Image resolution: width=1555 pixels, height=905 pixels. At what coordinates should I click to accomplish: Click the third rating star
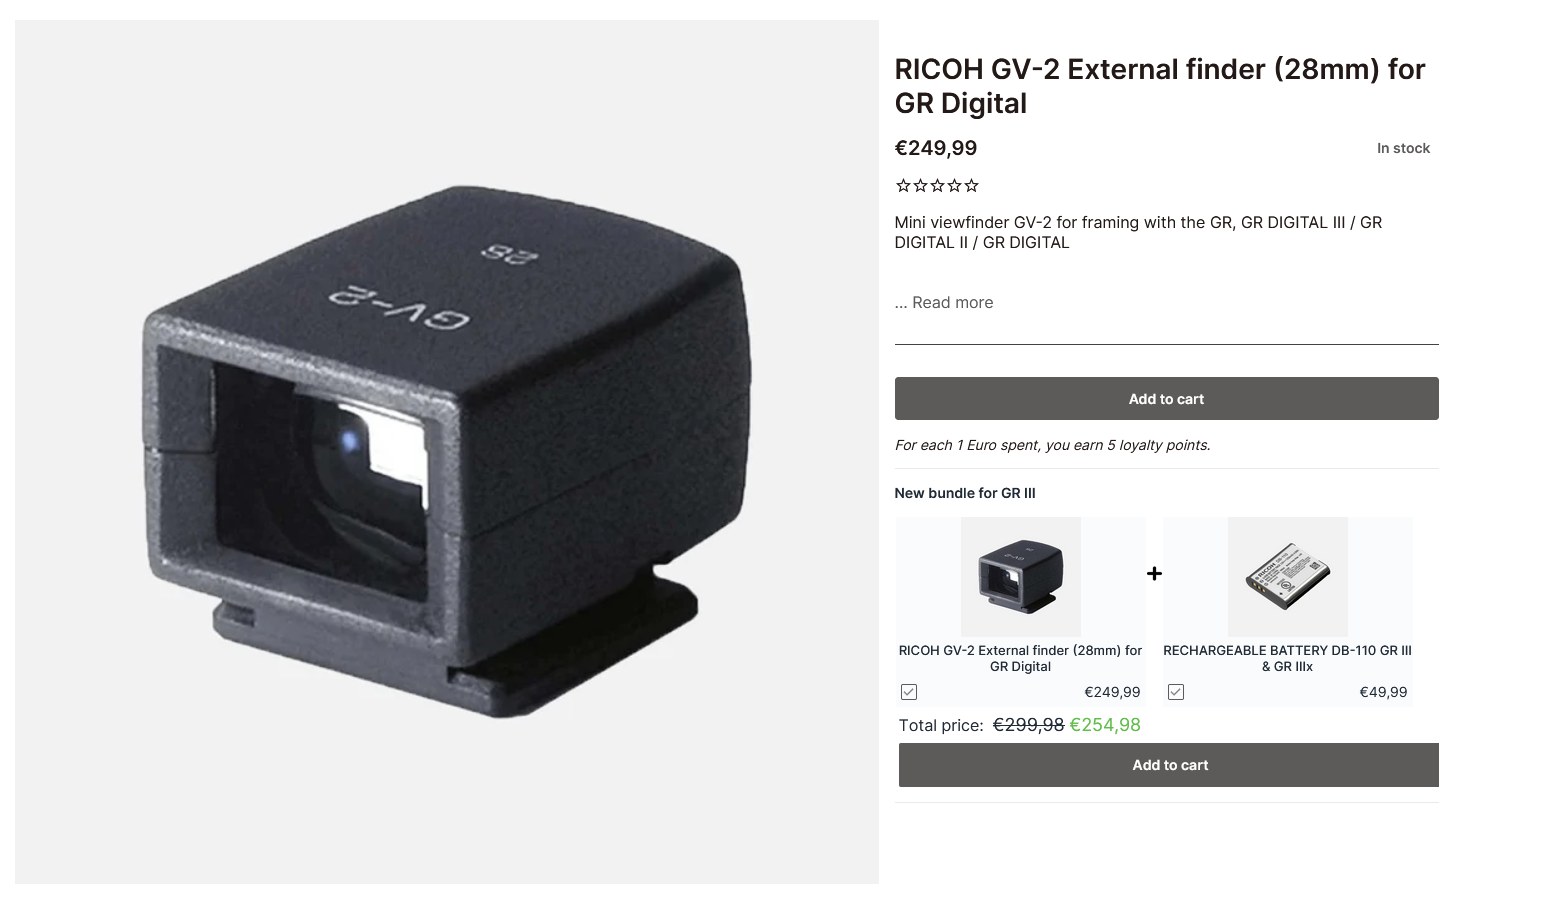937,185
